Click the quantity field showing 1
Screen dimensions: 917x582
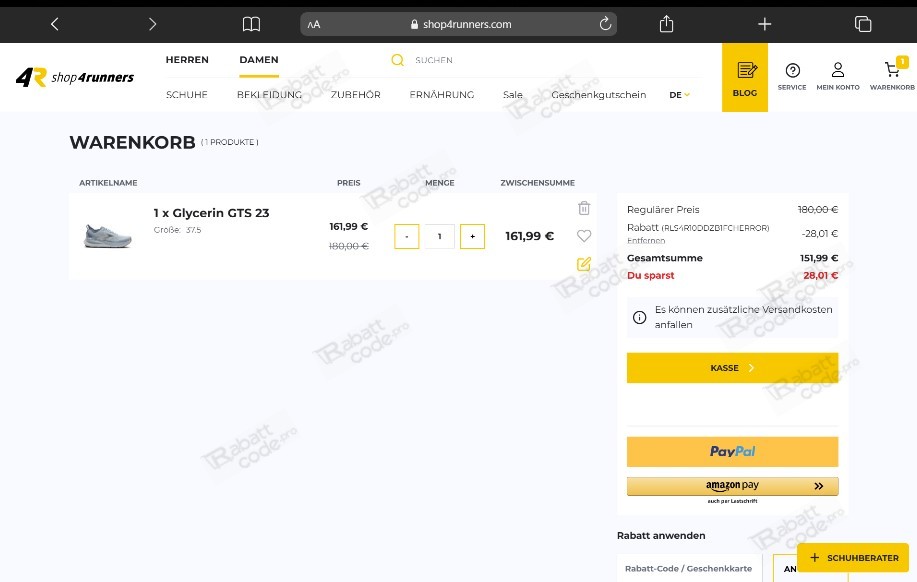tap(440, 236)
